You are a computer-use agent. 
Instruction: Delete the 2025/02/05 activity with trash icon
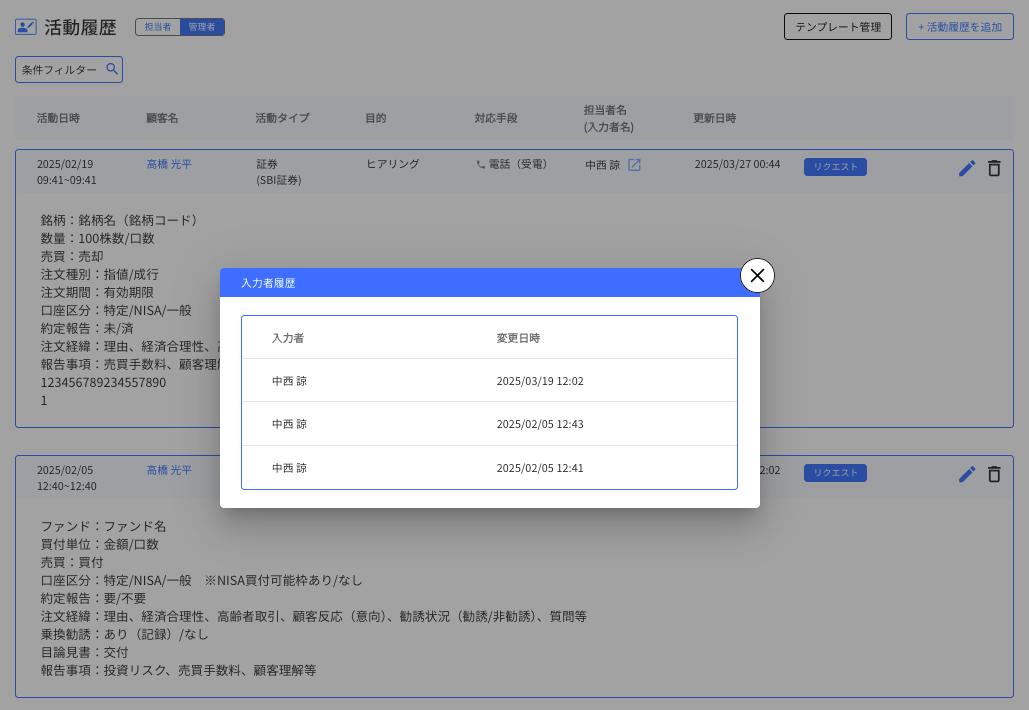(994, 474)
